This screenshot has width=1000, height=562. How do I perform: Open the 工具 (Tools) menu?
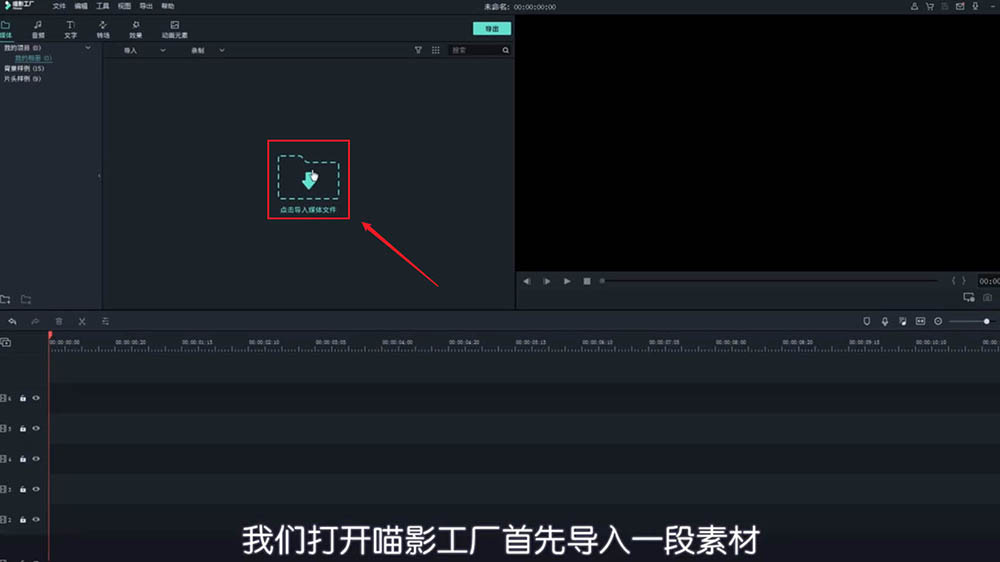click(x=103, y=6)
